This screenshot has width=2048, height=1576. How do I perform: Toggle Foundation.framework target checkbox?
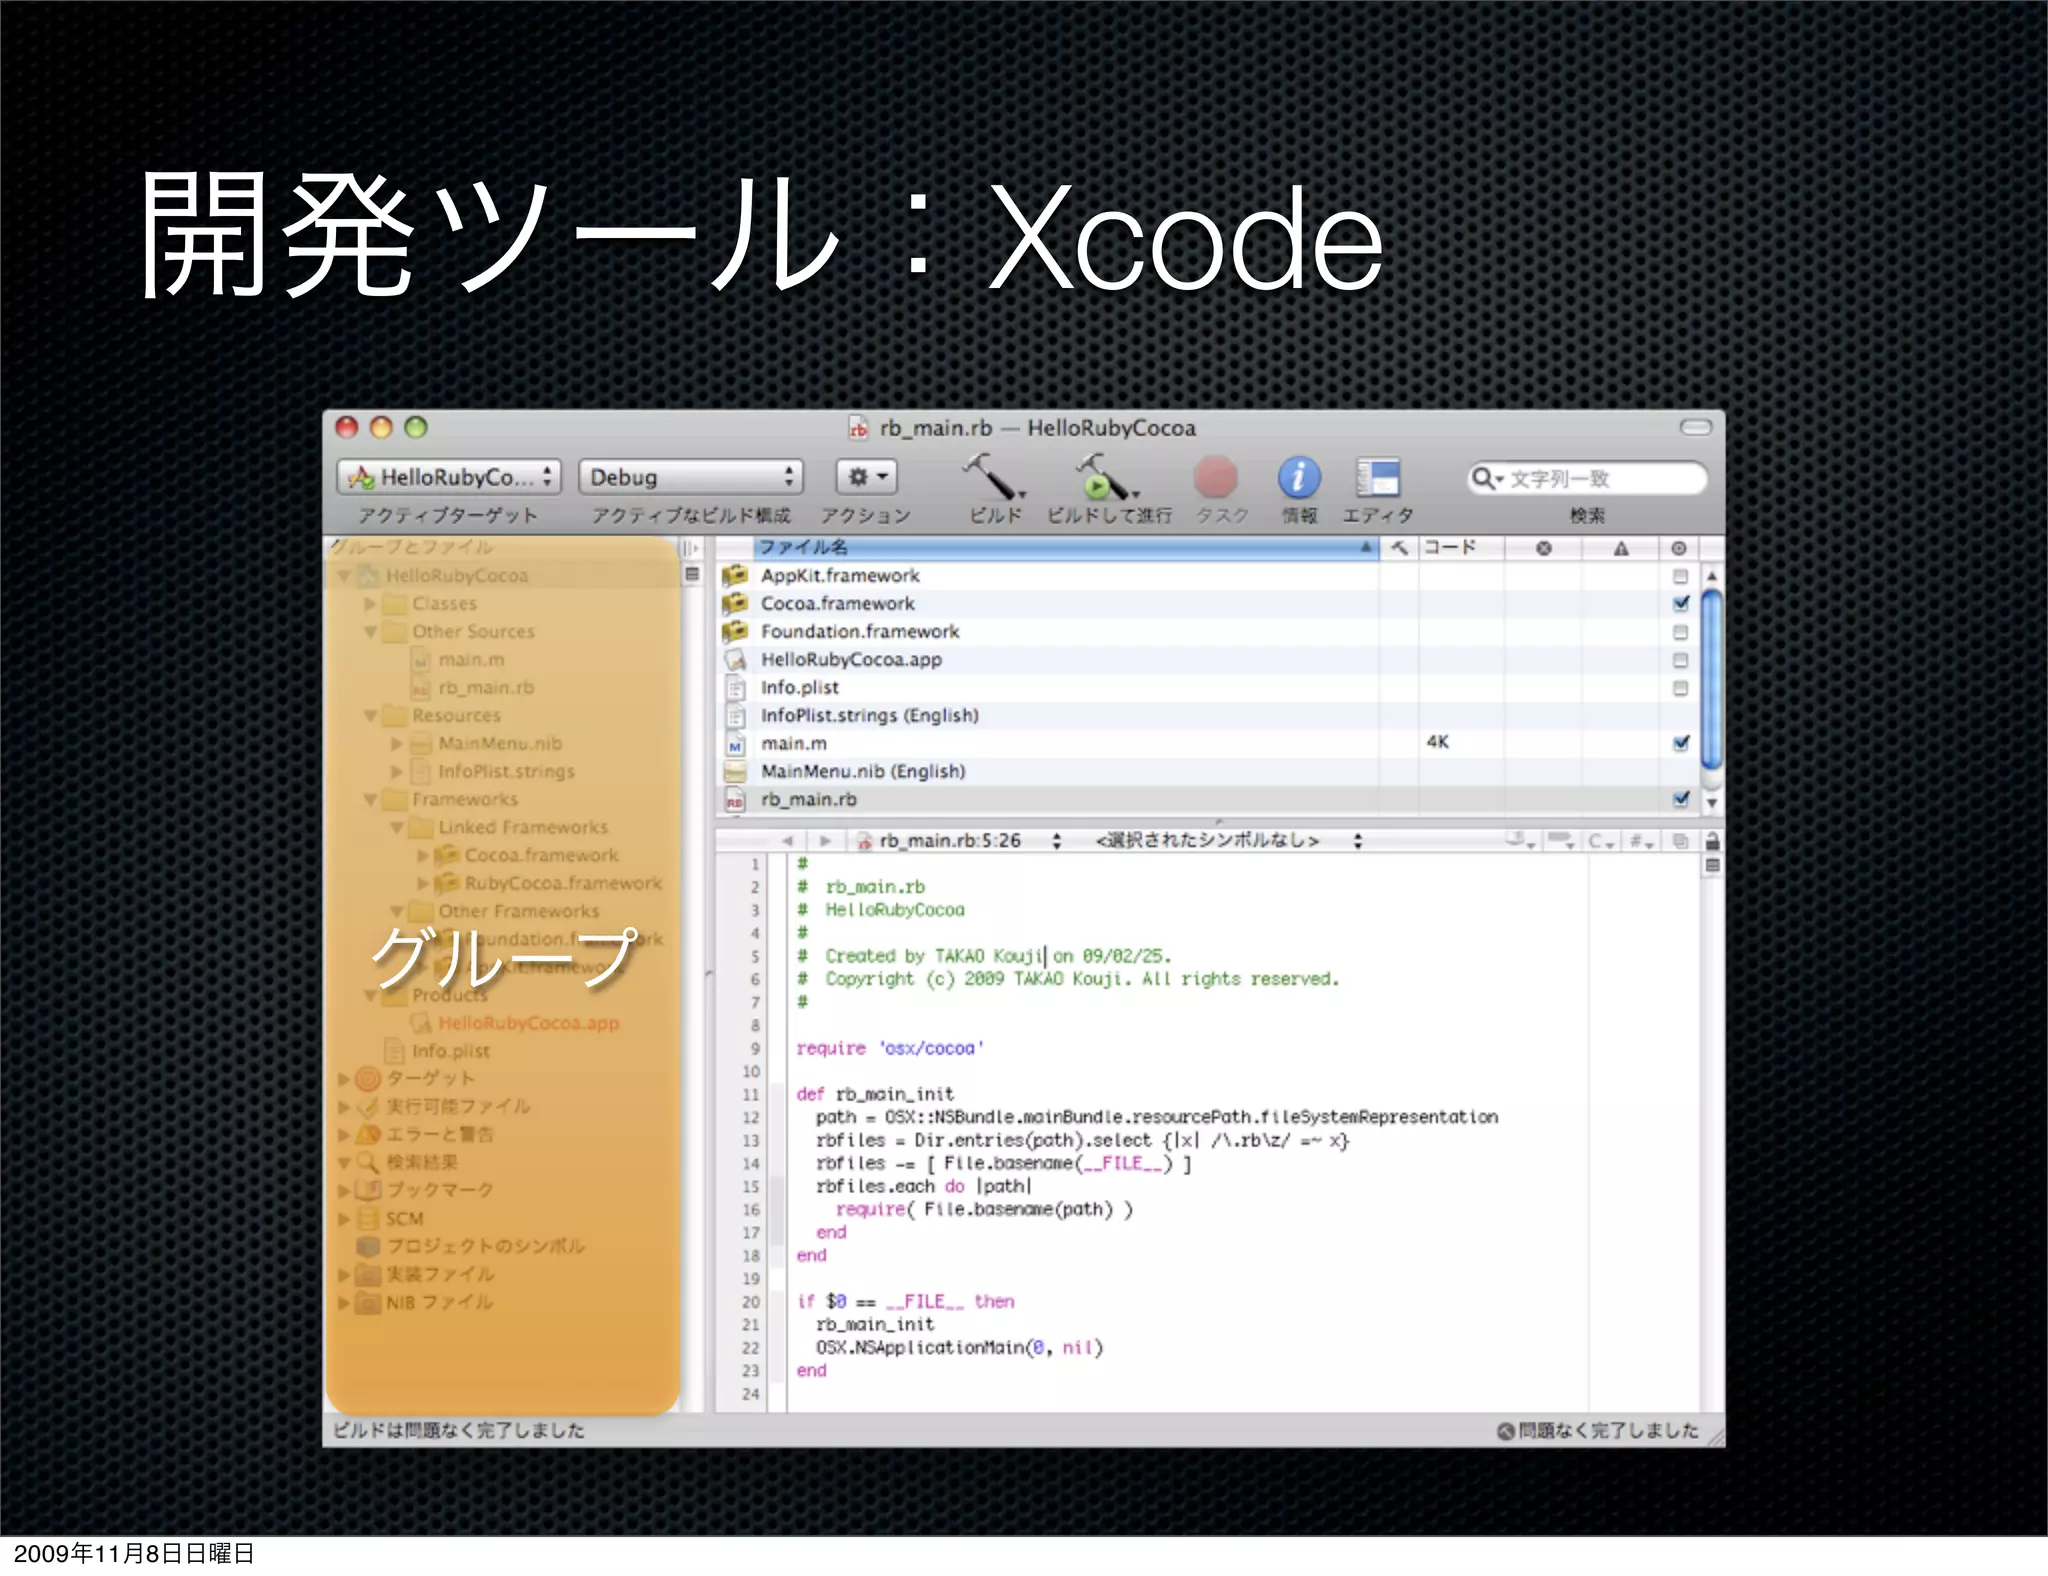(x=1680, y=632)
